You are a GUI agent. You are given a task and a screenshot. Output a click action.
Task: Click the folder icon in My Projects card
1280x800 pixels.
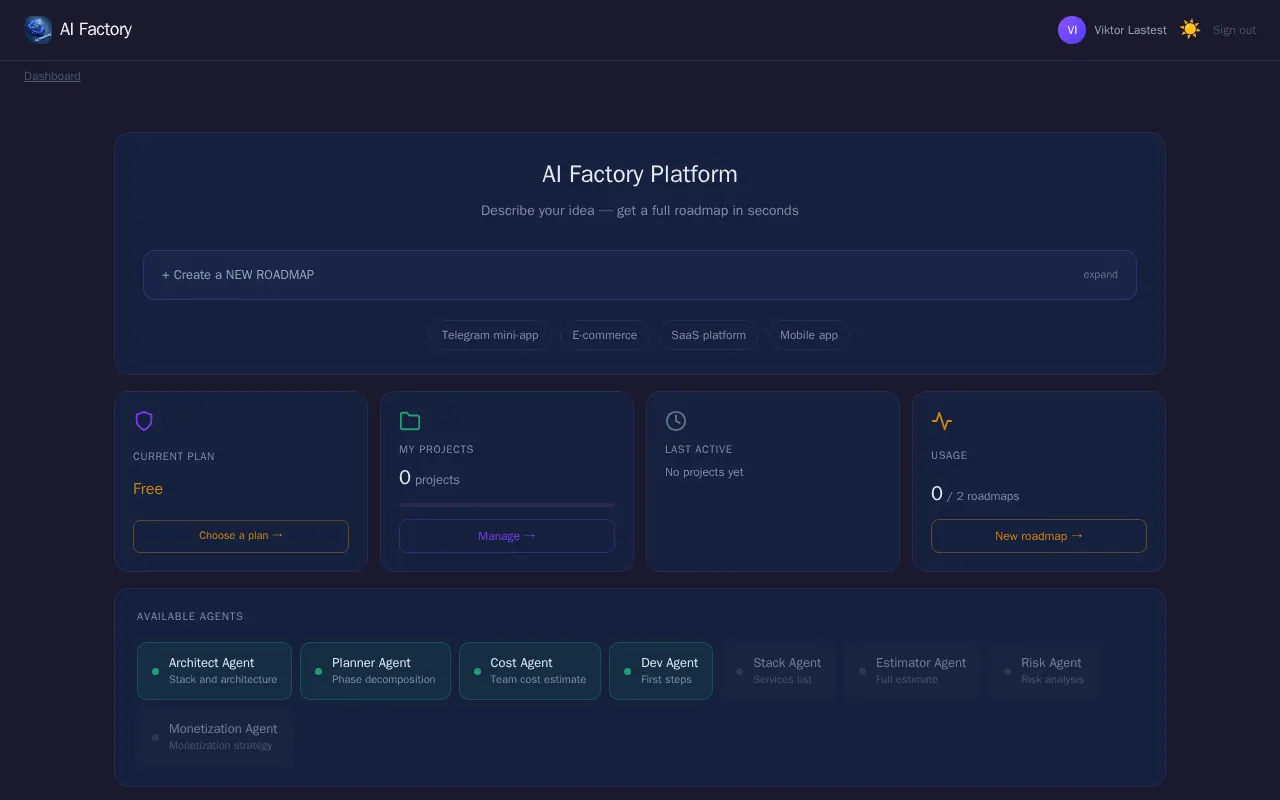click(410, 421)
